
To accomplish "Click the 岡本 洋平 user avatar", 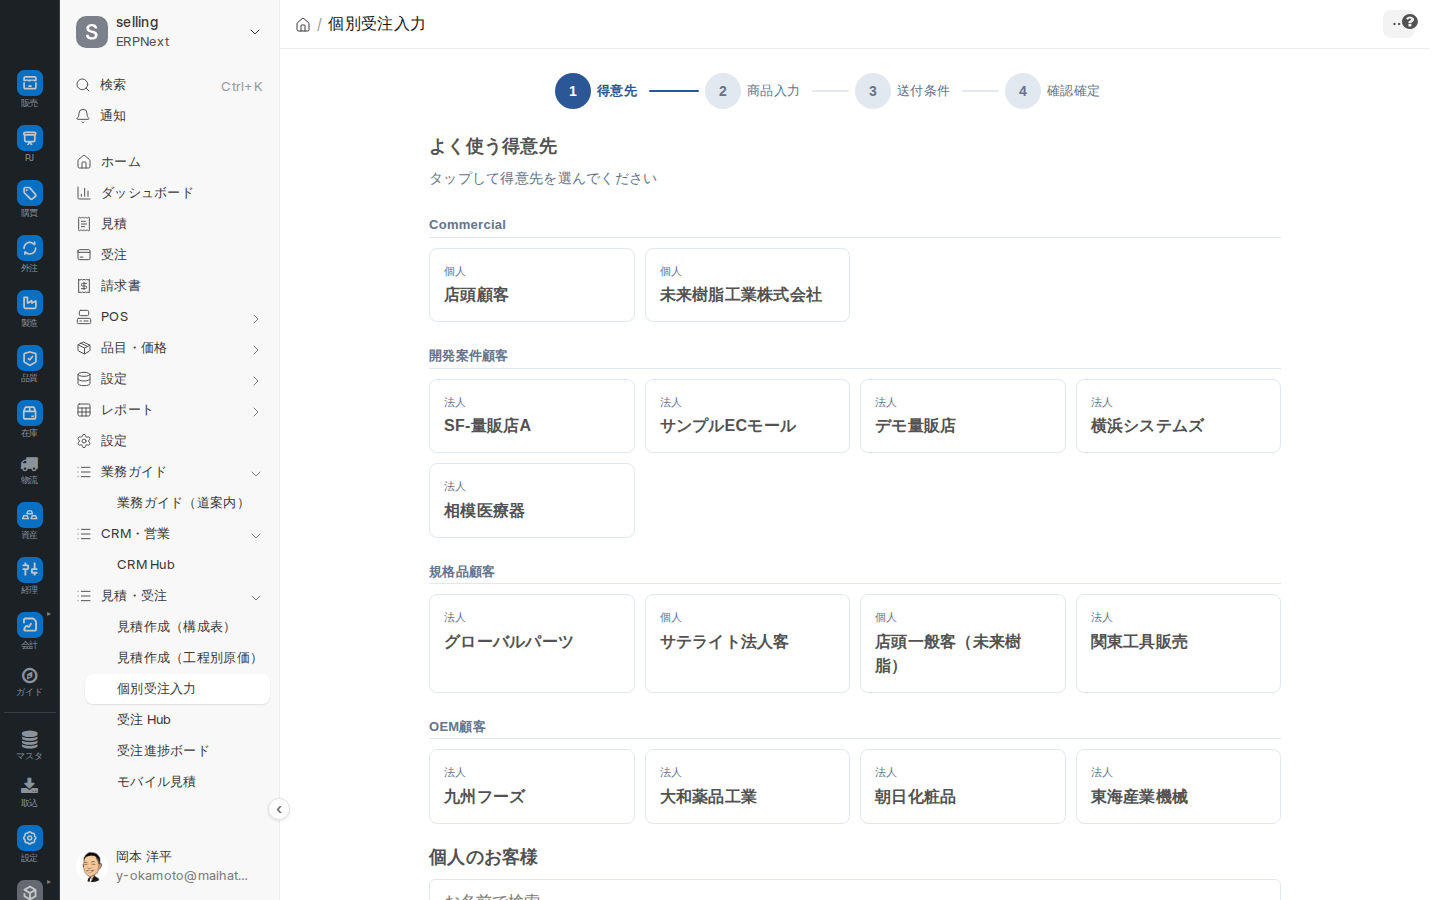I will point(92,866).
